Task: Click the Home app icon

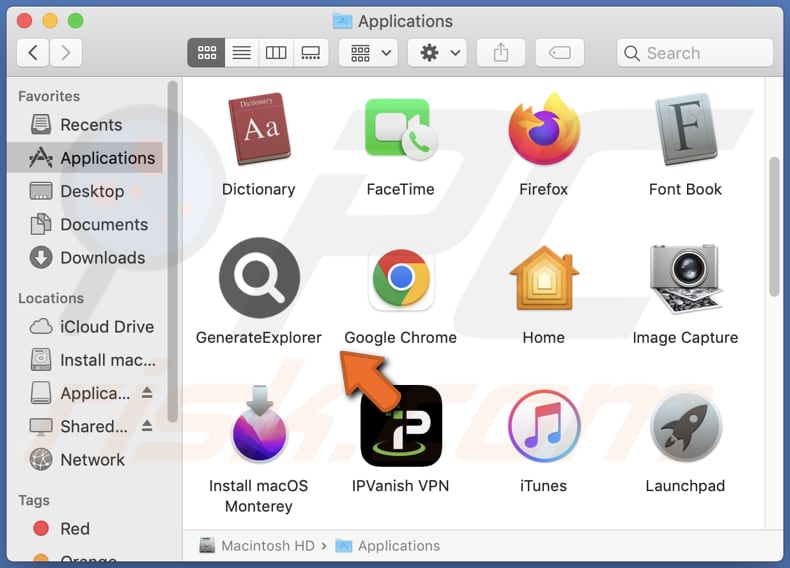Action: (x=544, y=277)
